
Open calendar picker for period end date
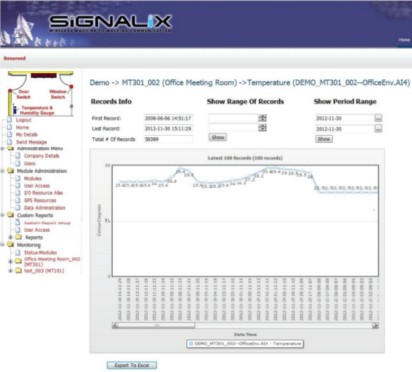tap(378, 129)
